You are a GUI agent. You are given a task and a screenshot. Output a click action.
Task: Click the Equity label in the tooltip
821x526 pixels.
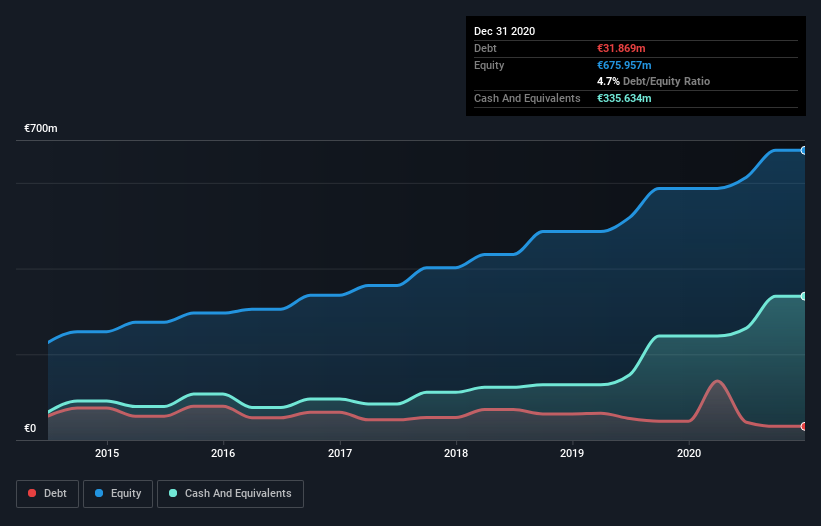point(489,65)
